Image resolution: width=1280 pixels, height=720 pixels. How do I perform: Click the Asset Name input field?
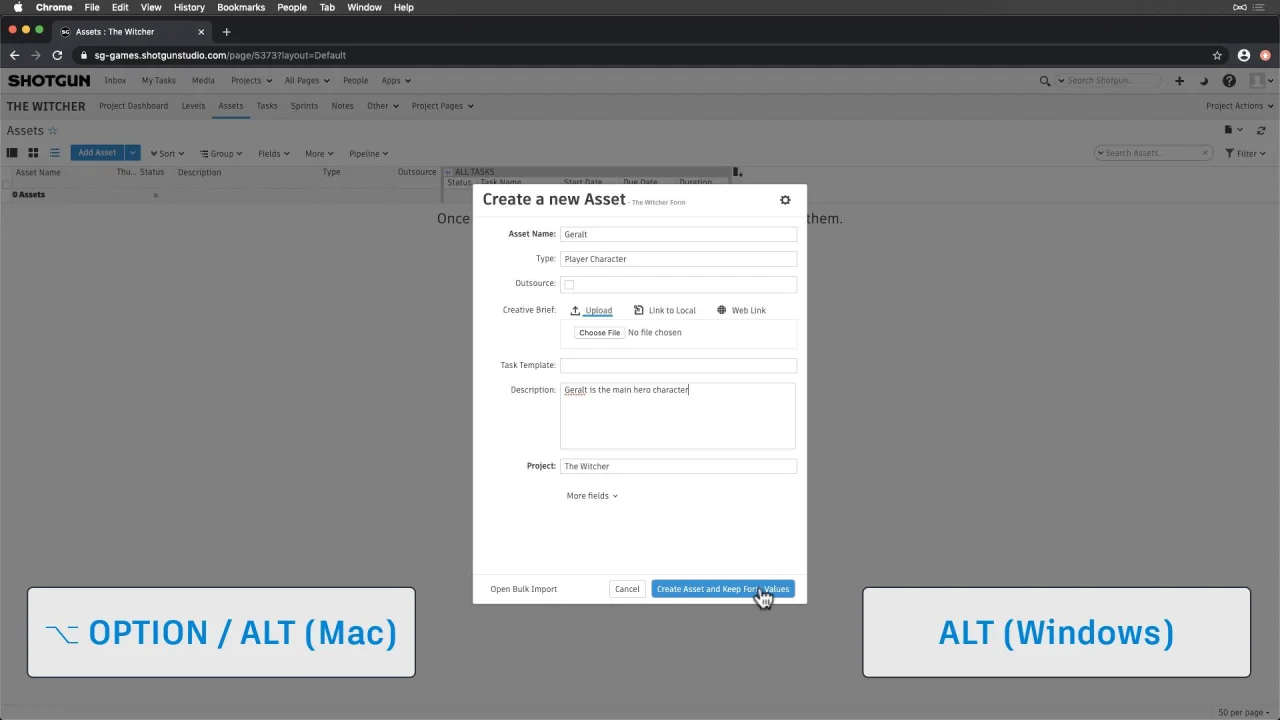[x=678, y=234]
